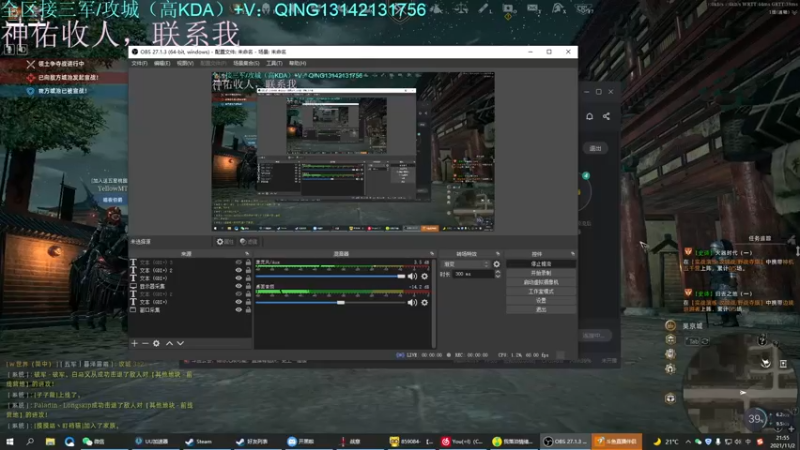Open transition properties gear beside 渐变
Screen dimensions: 800x450
(496, 264)
